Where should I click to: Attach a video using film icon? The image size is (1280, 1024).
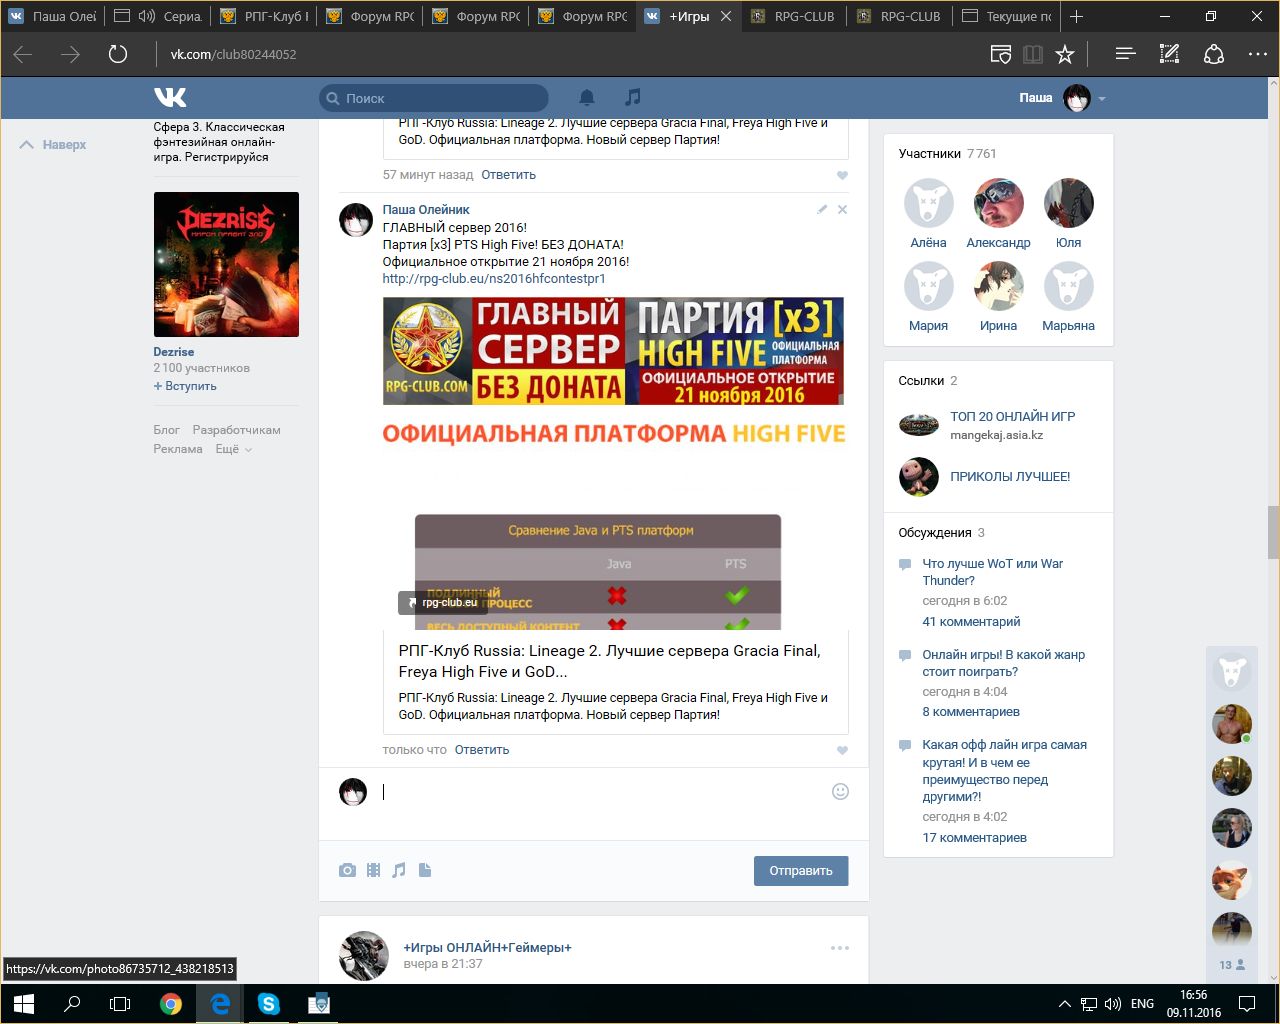pos(373,870)
